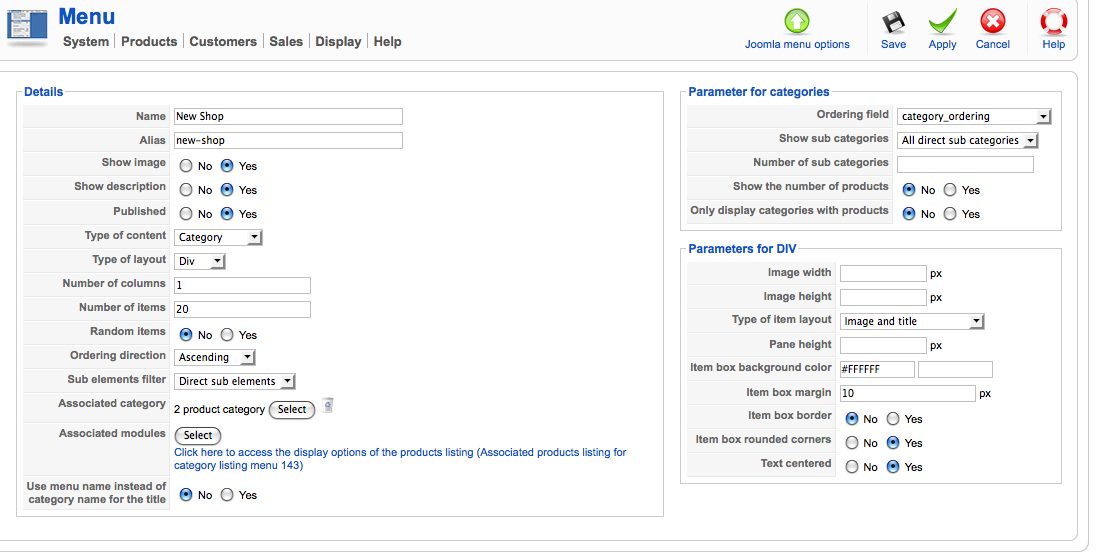The image size is (1096, 557).
Task: Enable Random items Yes option
Action: tap(227, 335)
